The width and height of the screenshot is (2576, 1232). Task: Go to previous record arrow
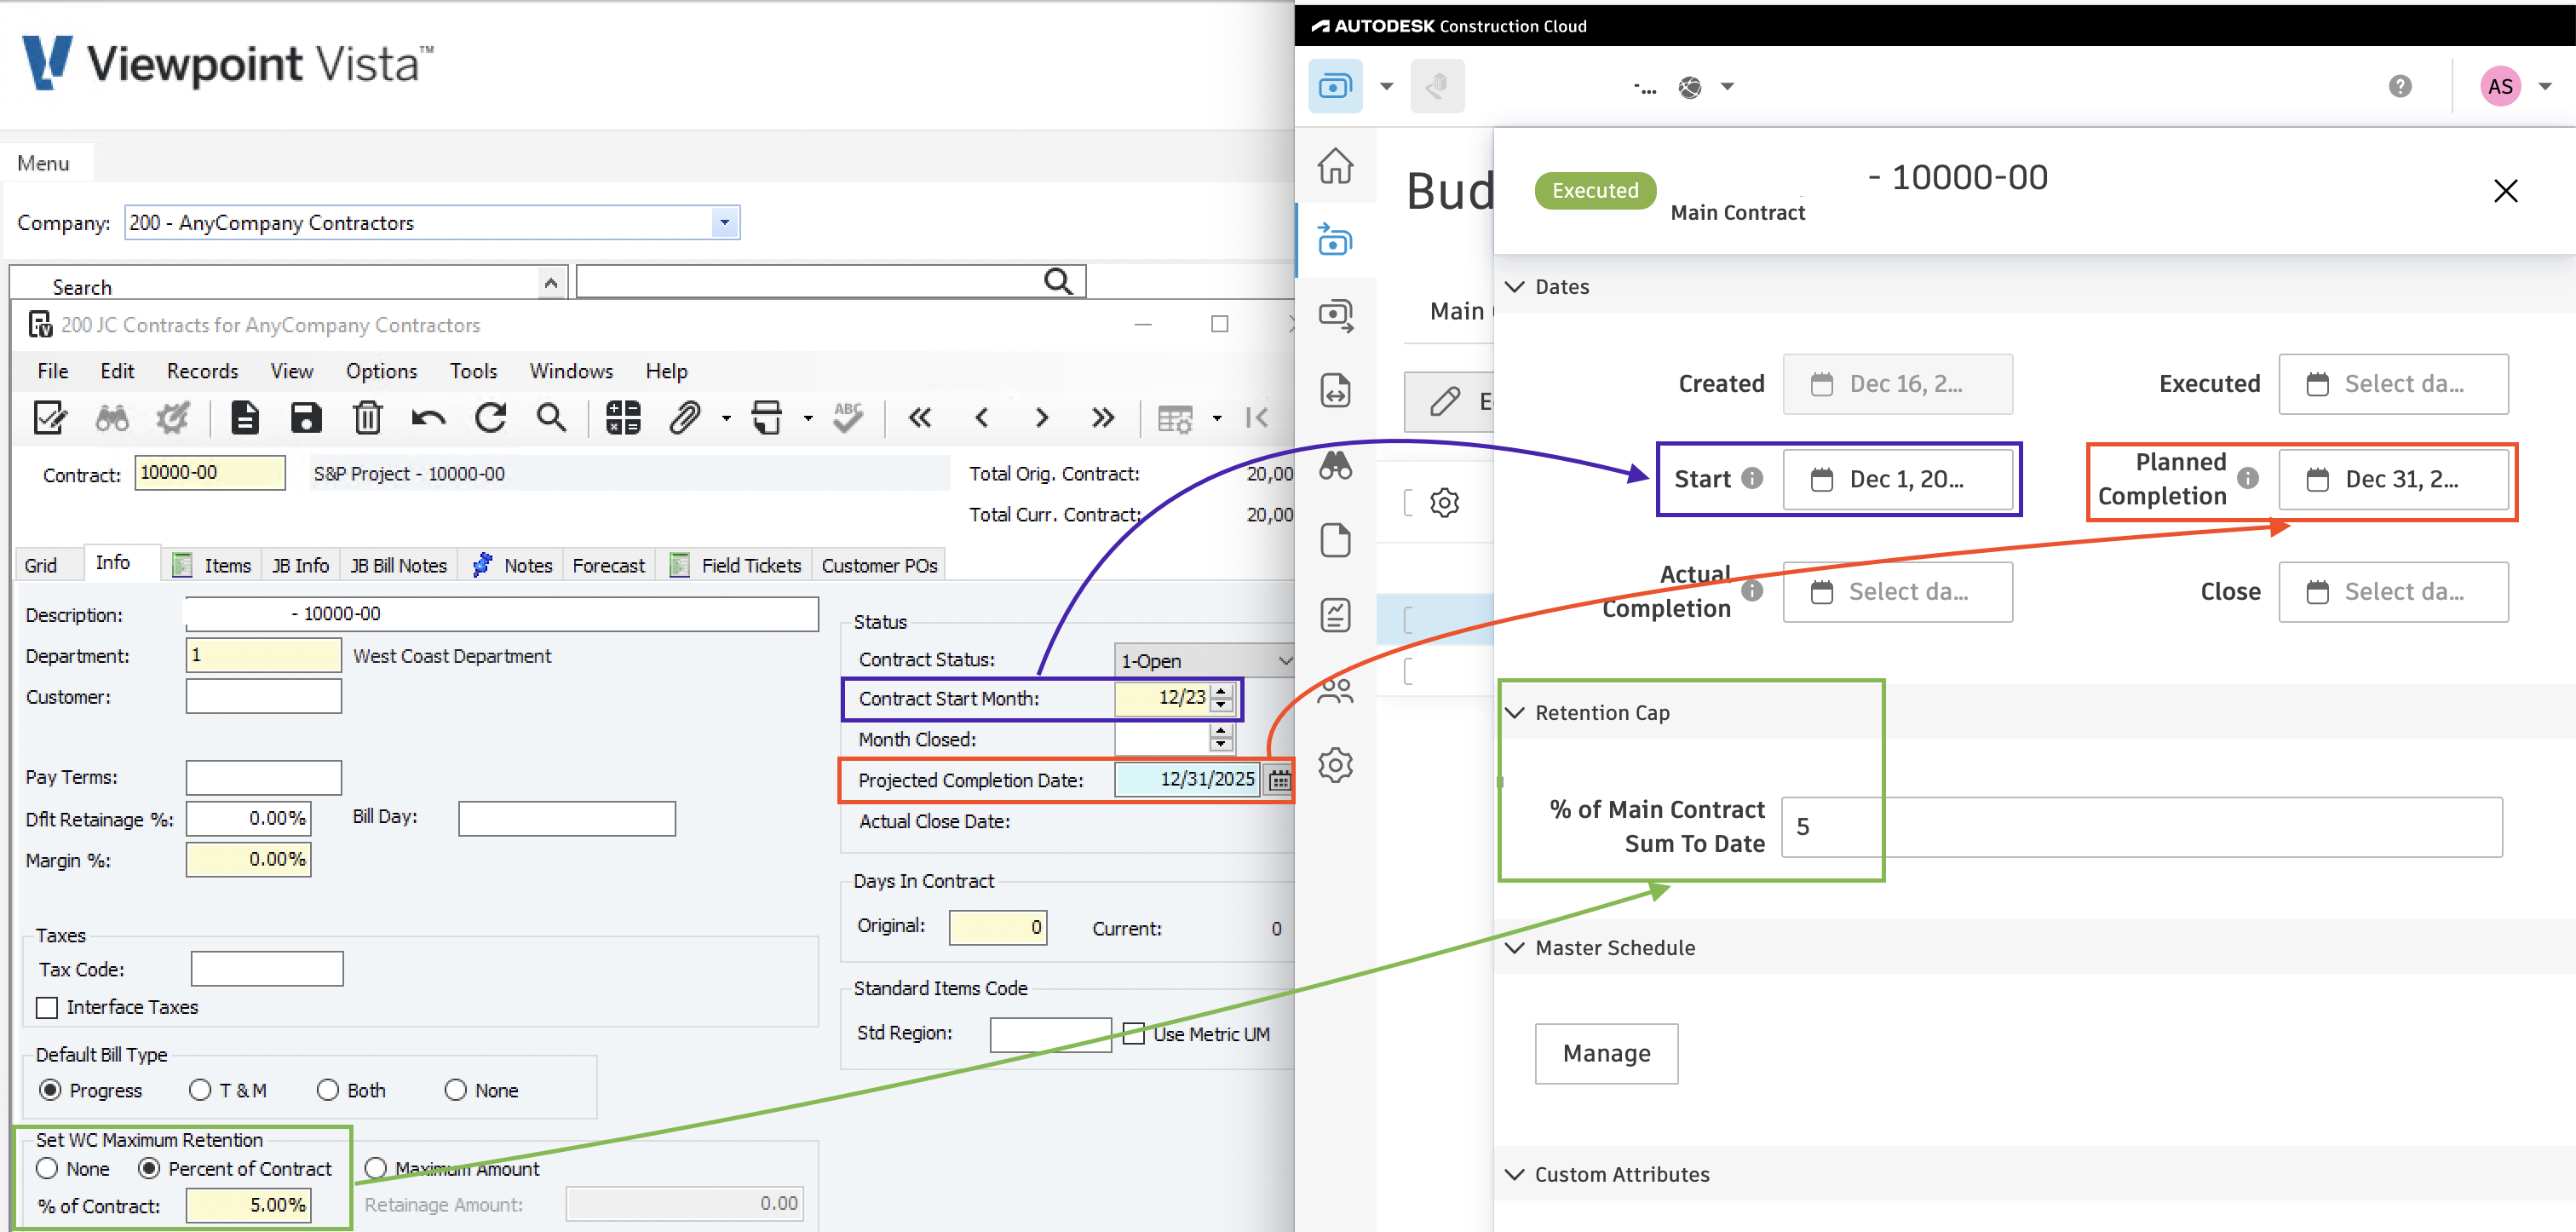pos(981,418)
